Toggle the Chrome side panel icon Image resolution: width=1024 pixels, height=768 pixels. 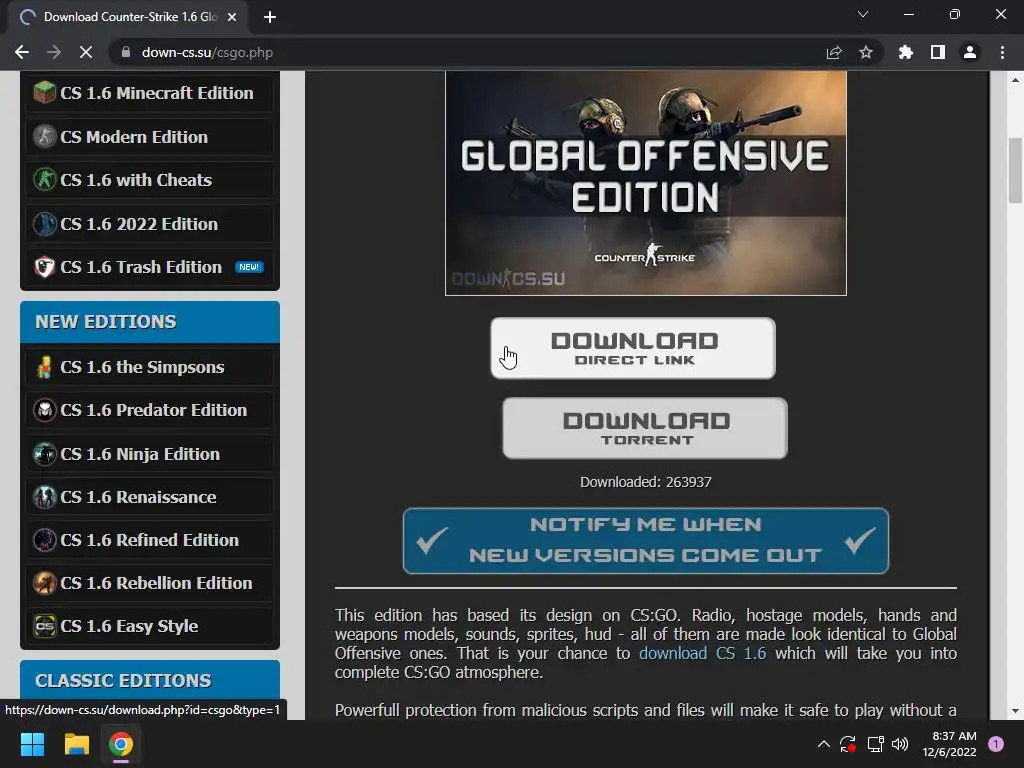[938, 52]
